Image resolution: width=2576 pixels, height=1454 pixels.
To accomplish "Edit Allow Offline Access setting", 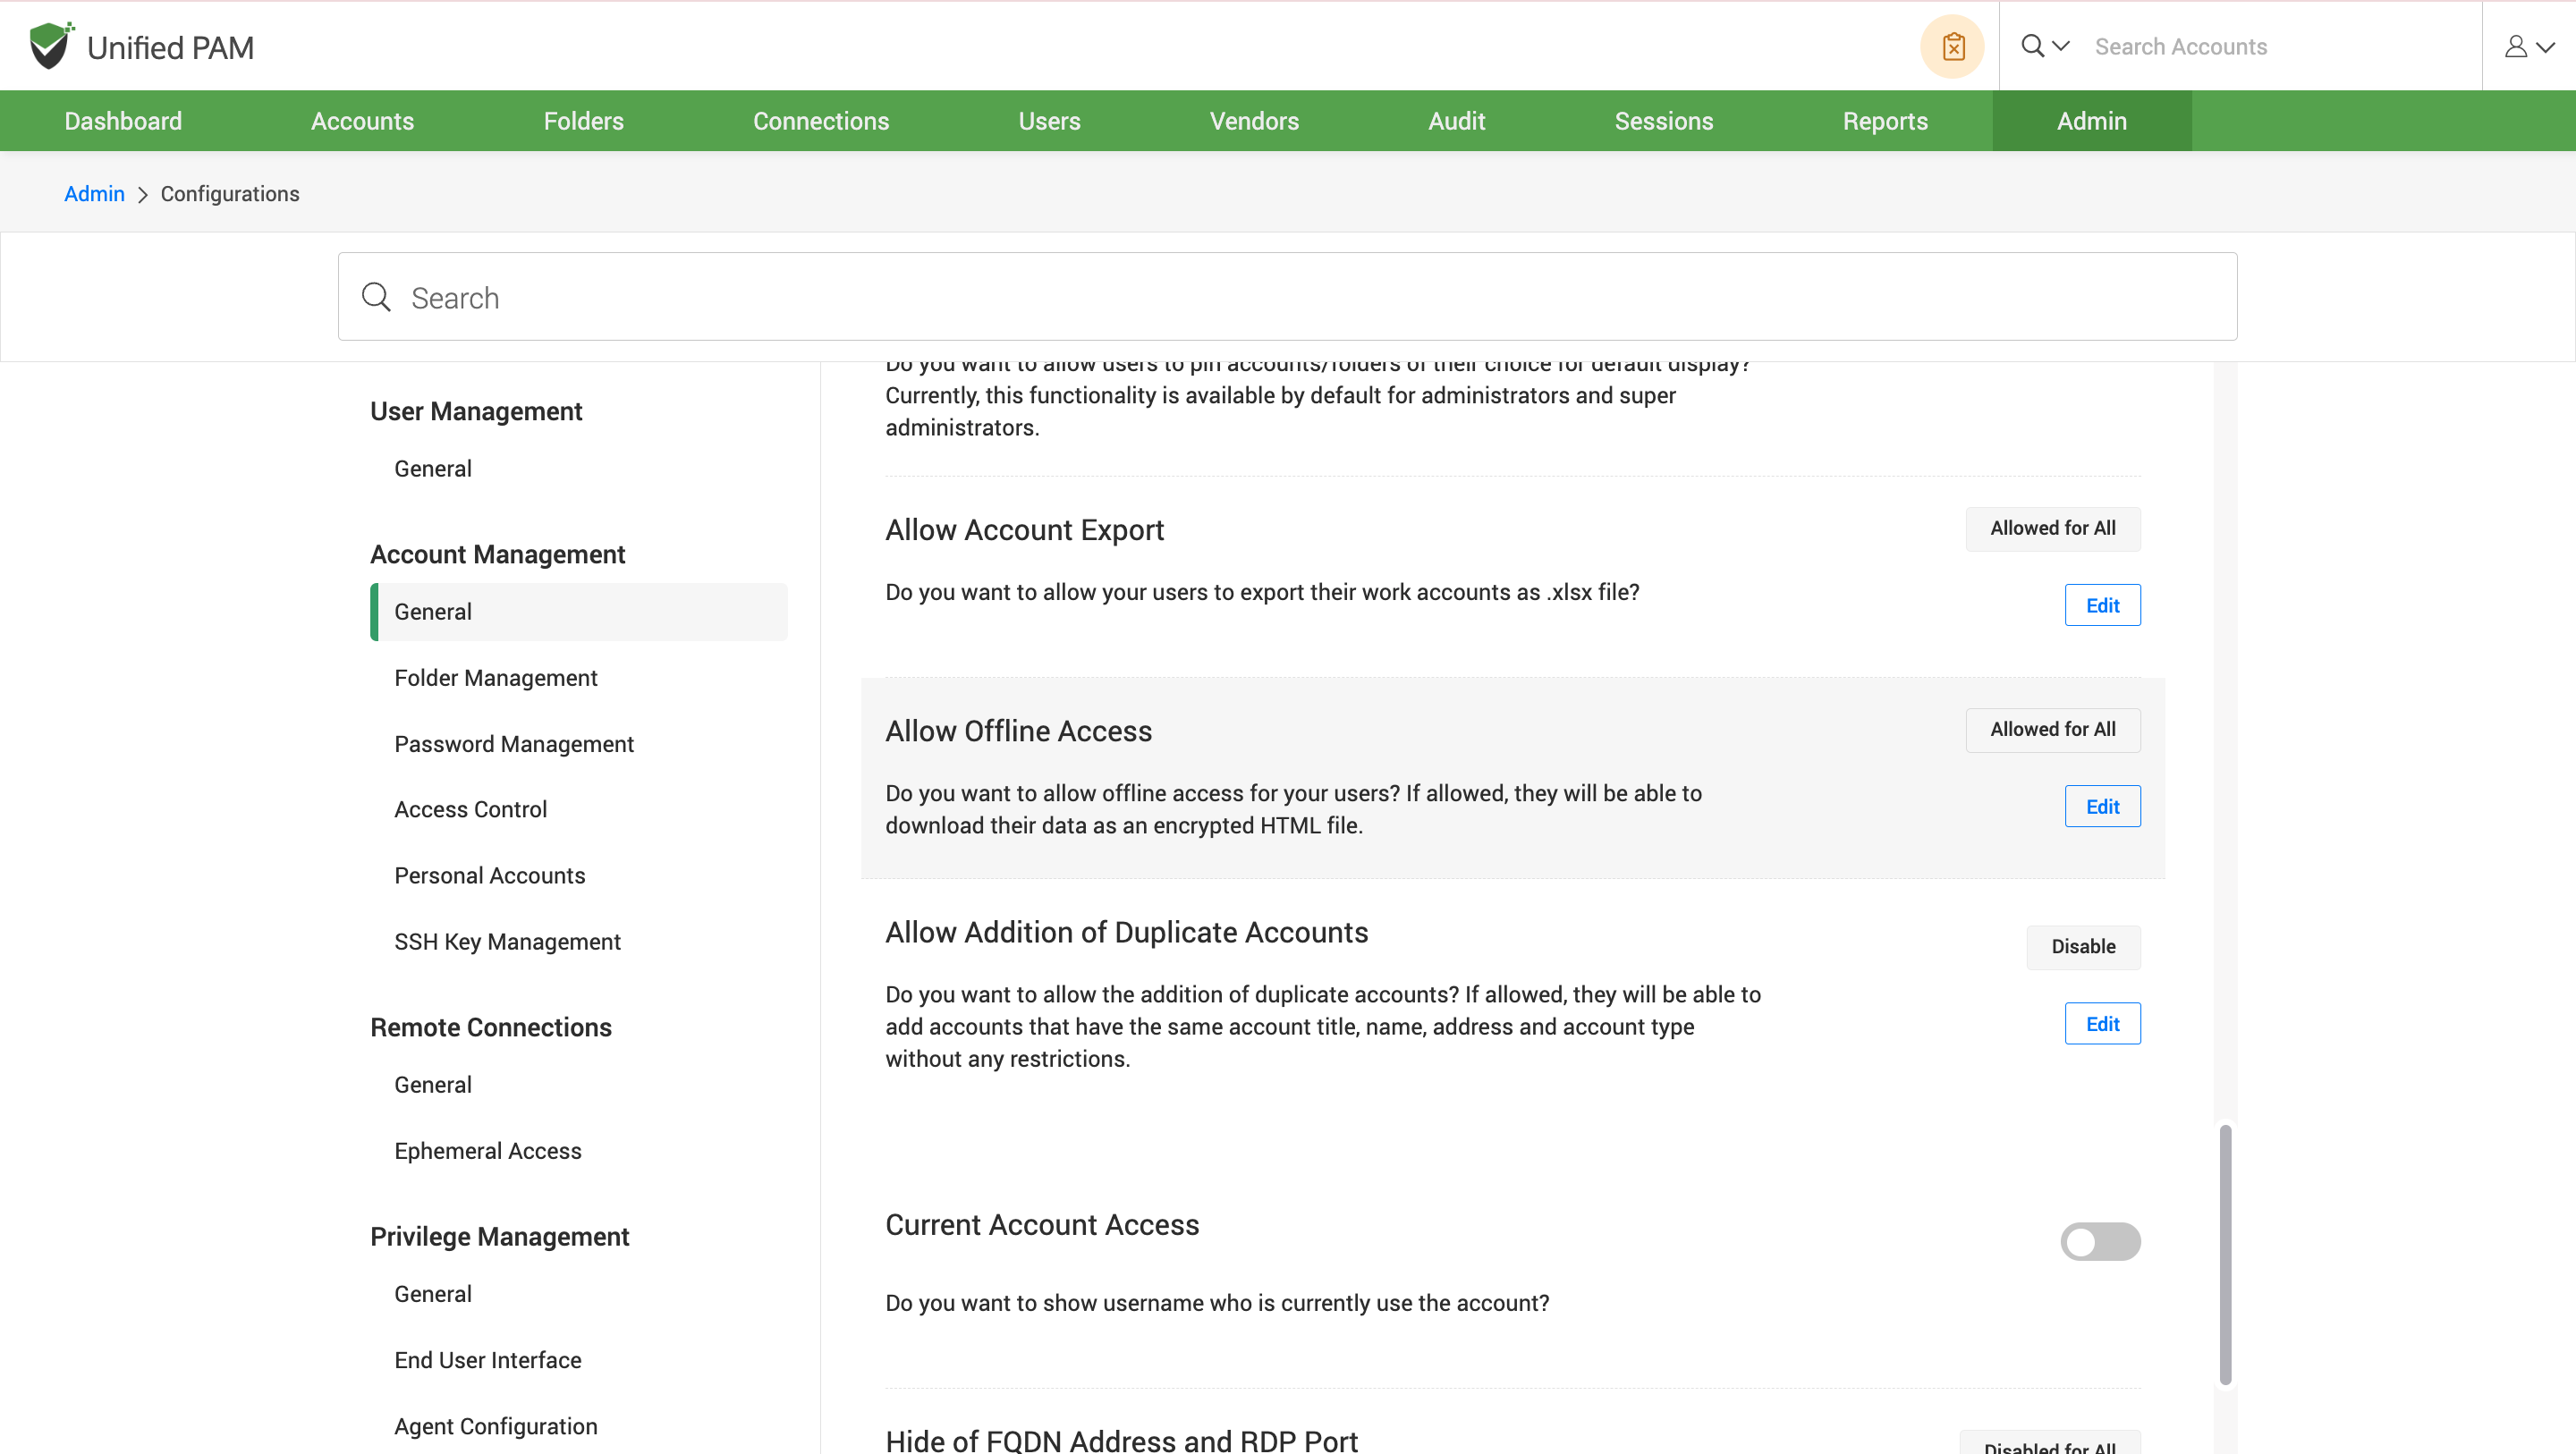I will (2102, 806).
